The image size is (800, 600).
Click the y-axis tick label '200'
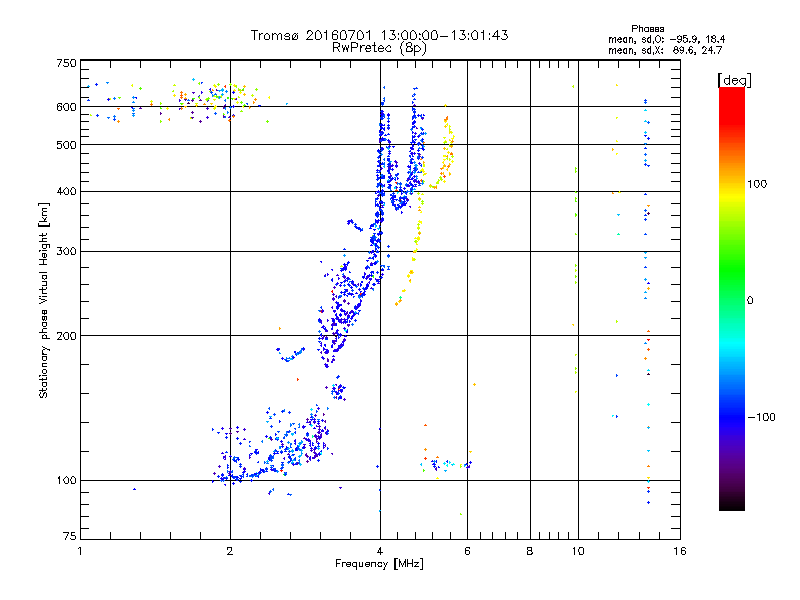pos(66,336)
